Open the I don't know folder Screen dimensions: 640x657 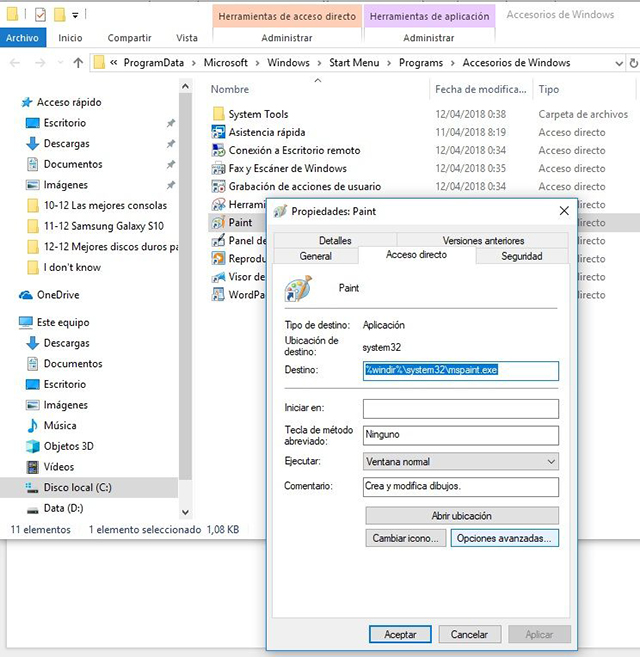72,267
